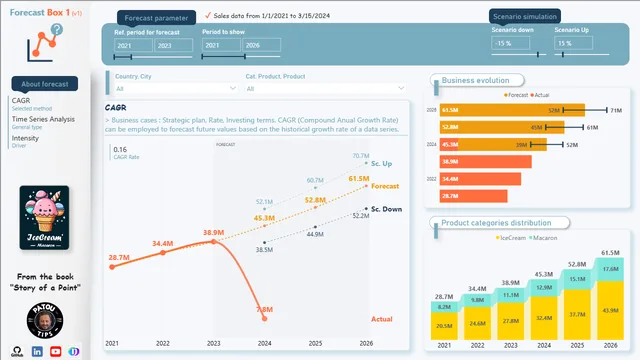
Task: Edit the Period to show 2026 field
Action: point(262,45)
